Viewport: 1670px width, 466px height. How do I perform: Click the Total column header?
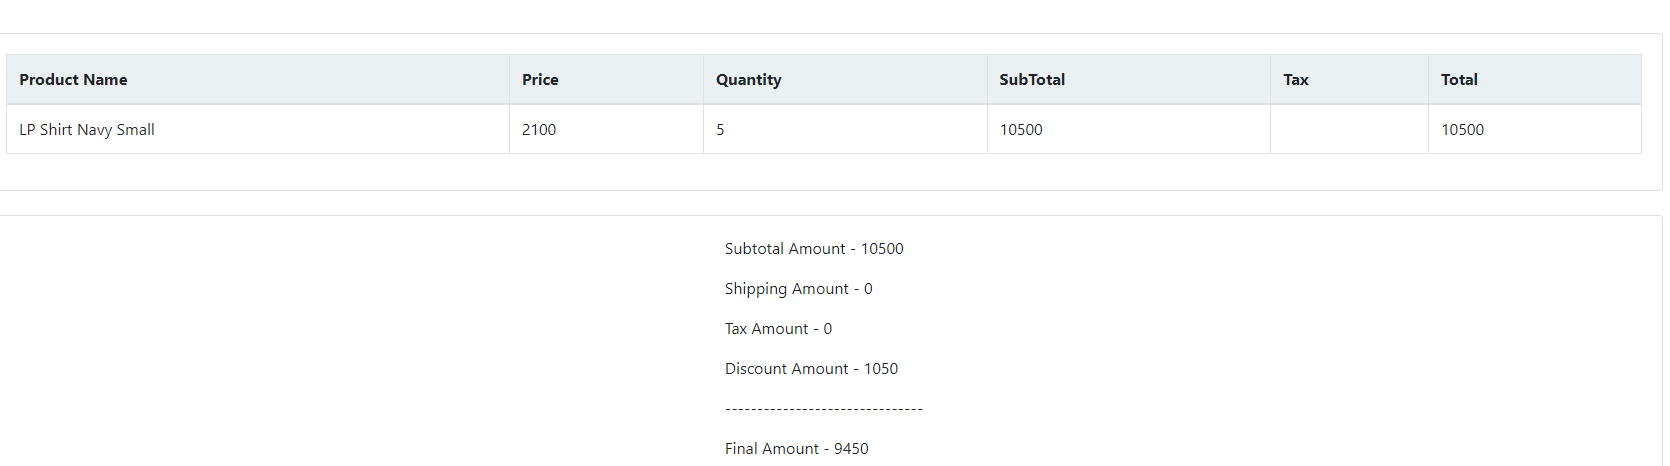pyautogui.click(x=1535, y=80)
